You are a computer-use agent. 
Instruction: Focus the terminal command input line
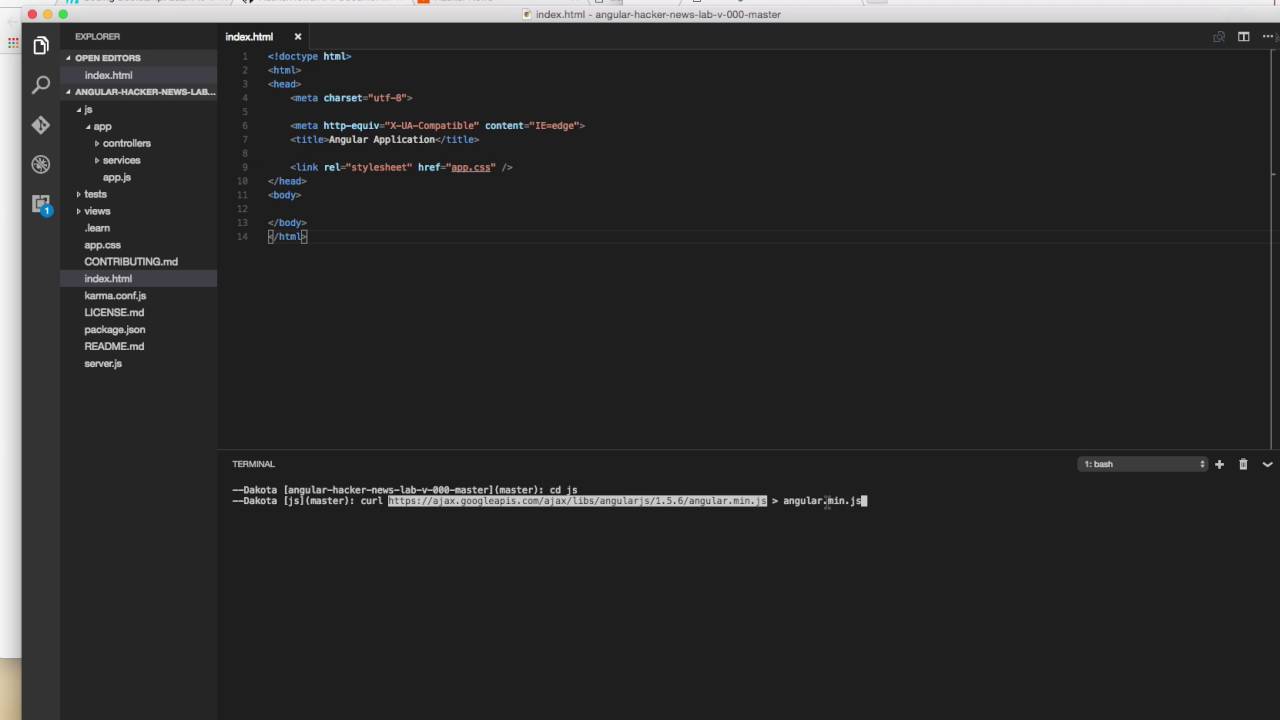point(549,500)
